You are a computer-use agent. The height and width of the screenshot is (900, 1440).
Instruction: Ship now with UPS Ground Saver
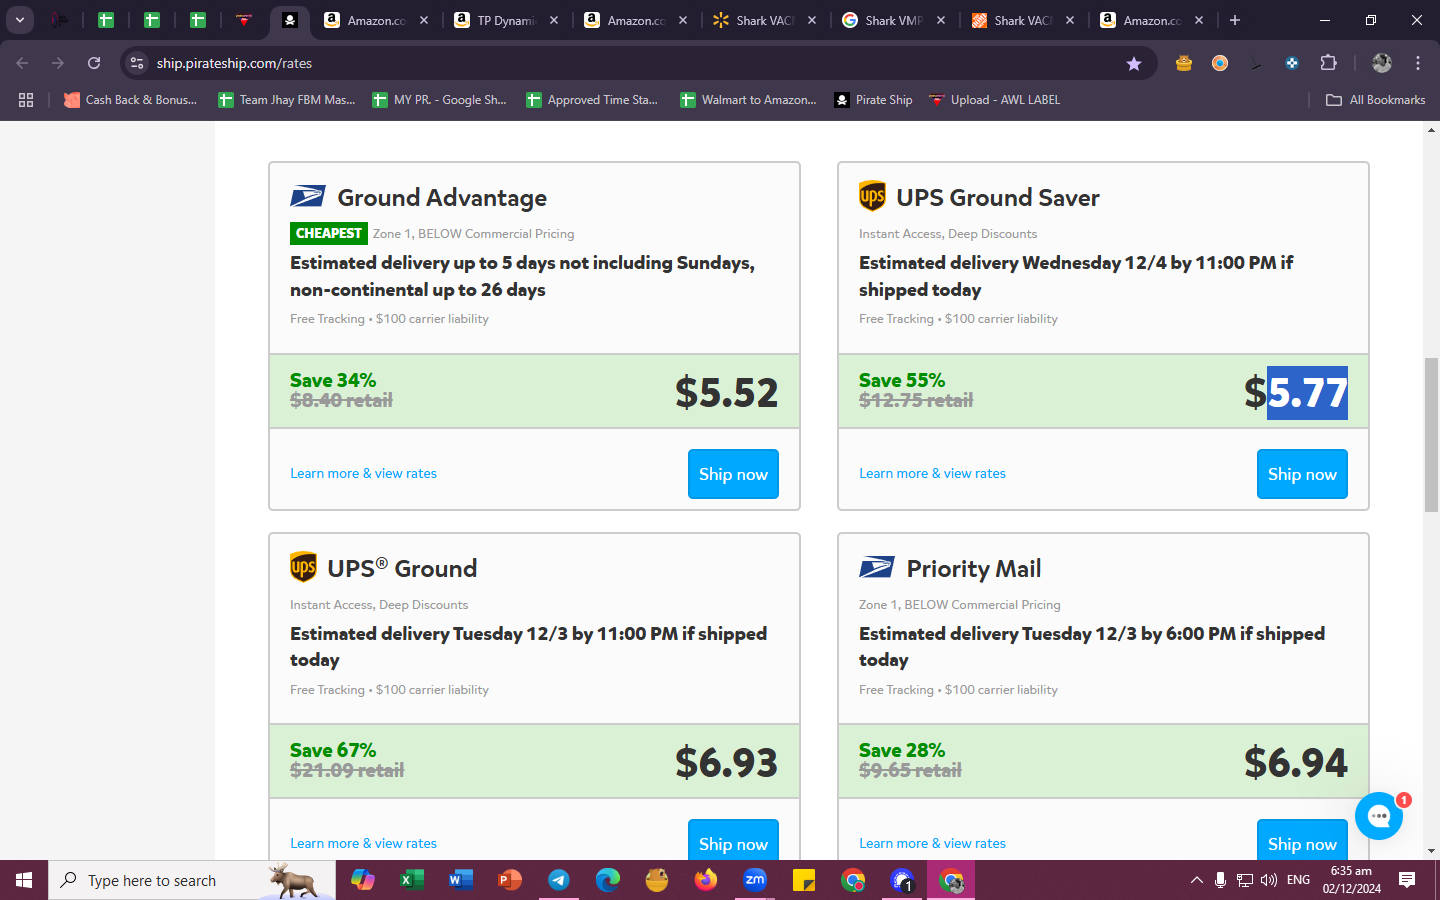click(1302, 474)
